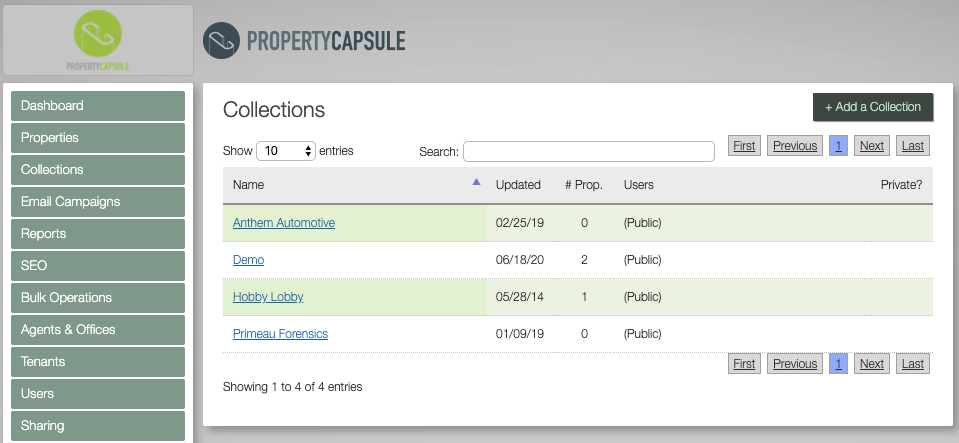Sort by the Updated column header

518,185
